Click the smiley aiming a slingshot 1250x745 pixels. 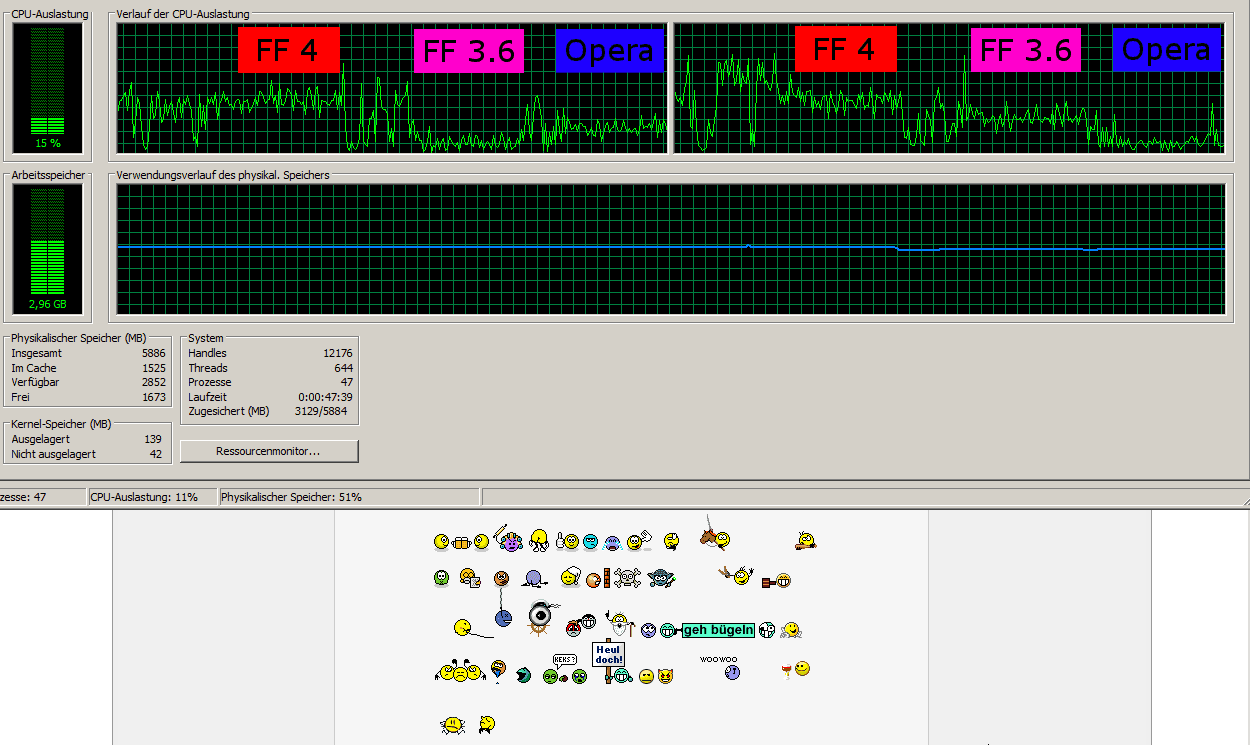coord(736,576)
